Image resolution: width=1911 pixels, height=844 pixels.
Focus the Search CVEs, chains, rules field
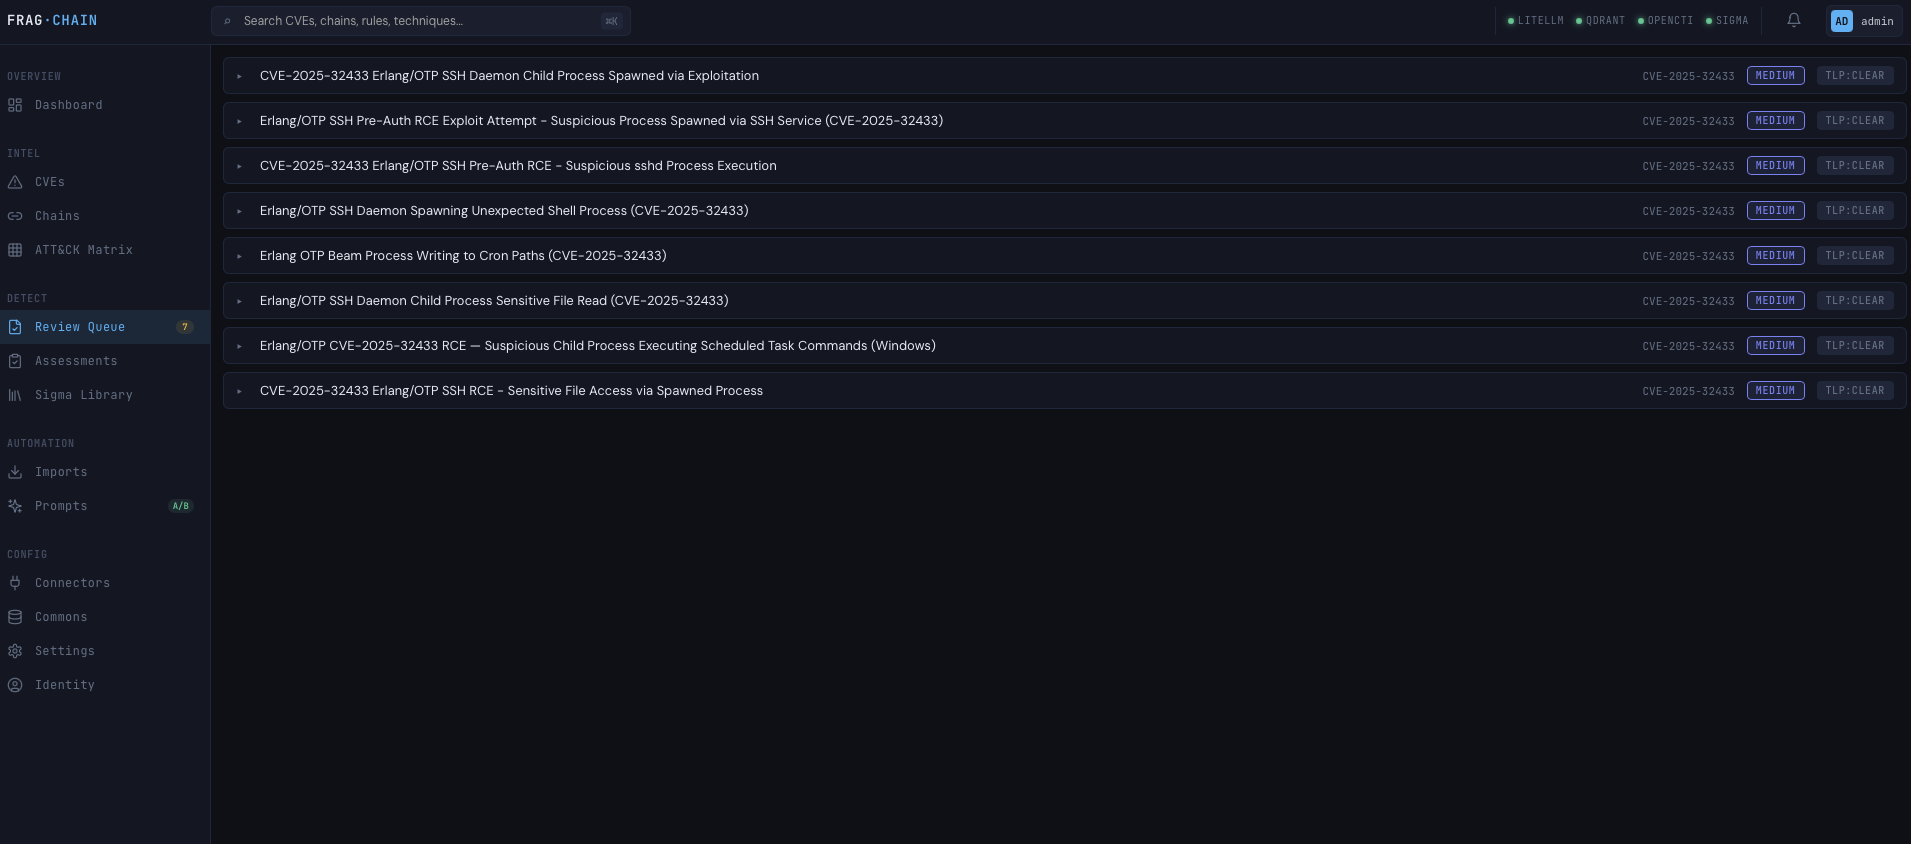(420, 21)
